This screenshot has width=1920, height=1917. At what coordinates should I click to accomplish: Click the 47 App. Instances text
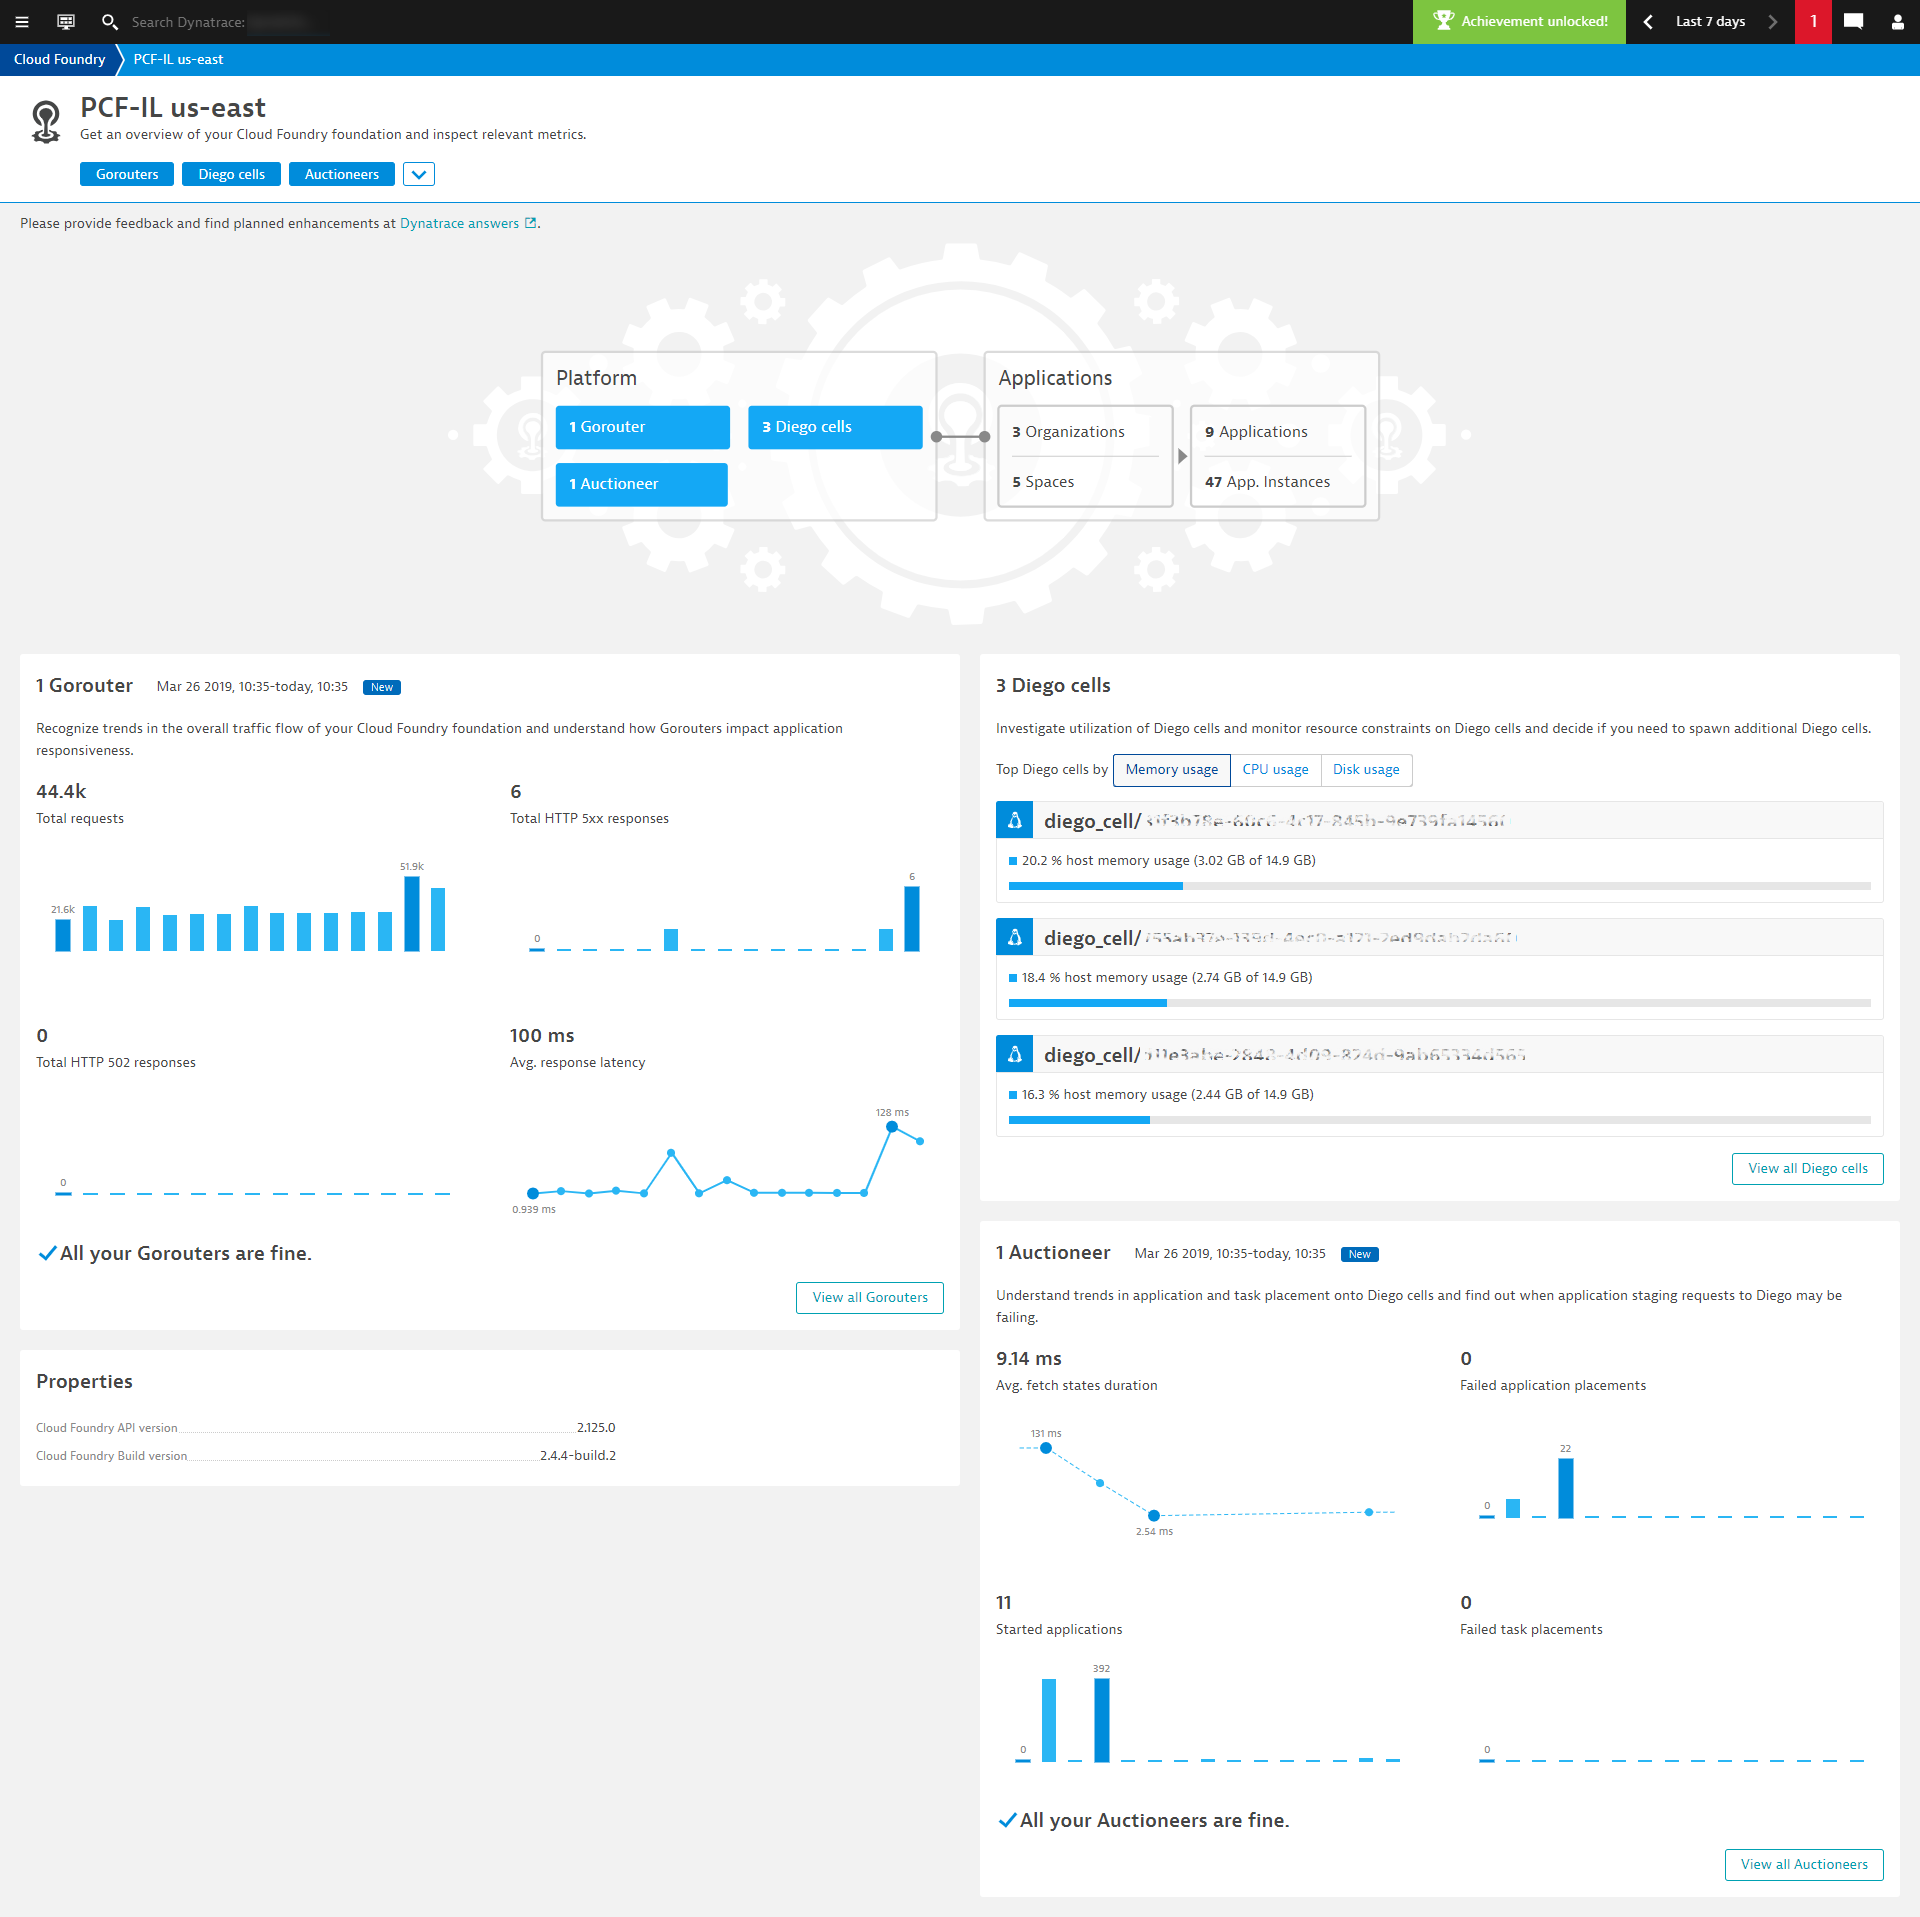(1267, 482)
